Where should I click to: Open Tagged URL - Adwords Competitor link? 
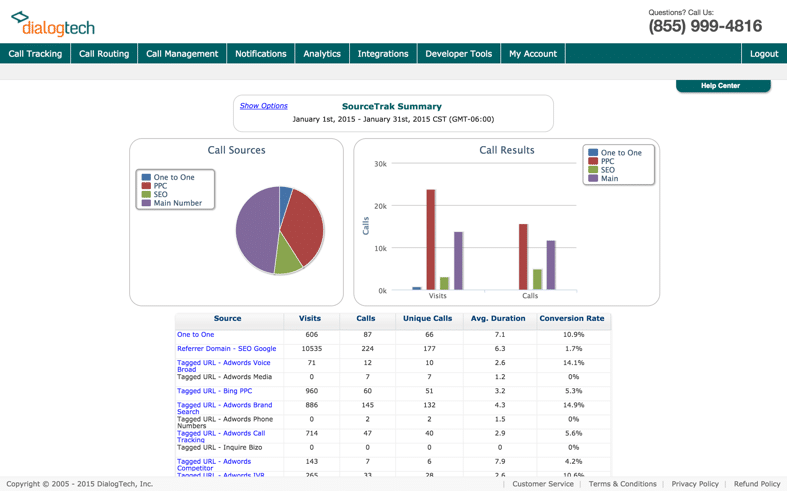[214, 464]
